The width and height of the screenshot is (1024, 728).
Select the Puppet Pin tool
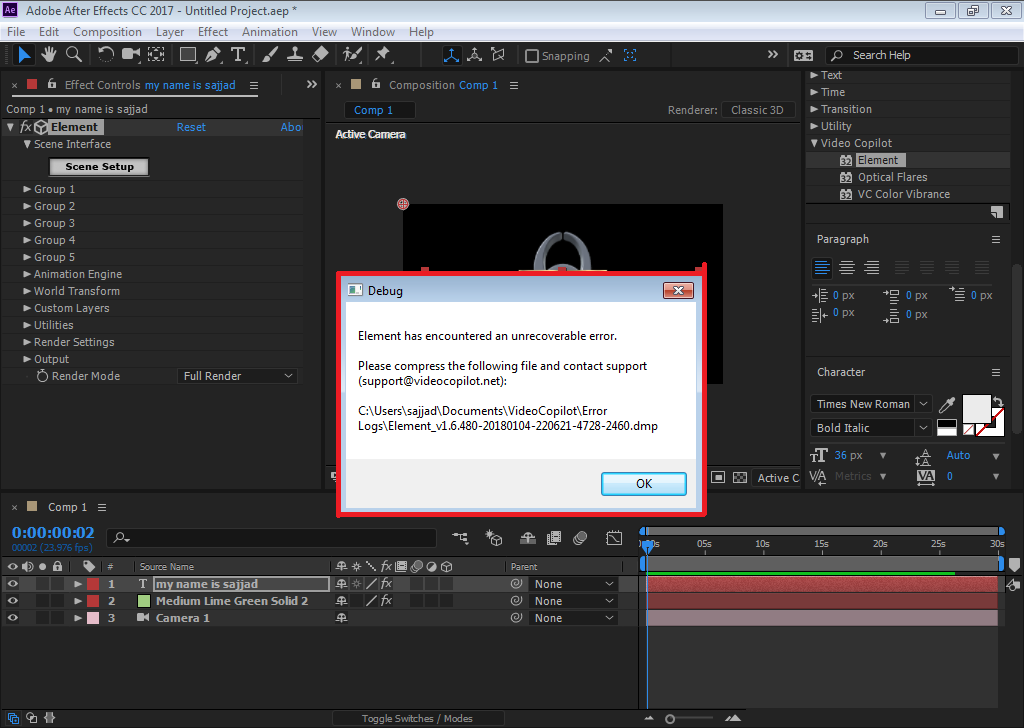[x=383, y=55]
